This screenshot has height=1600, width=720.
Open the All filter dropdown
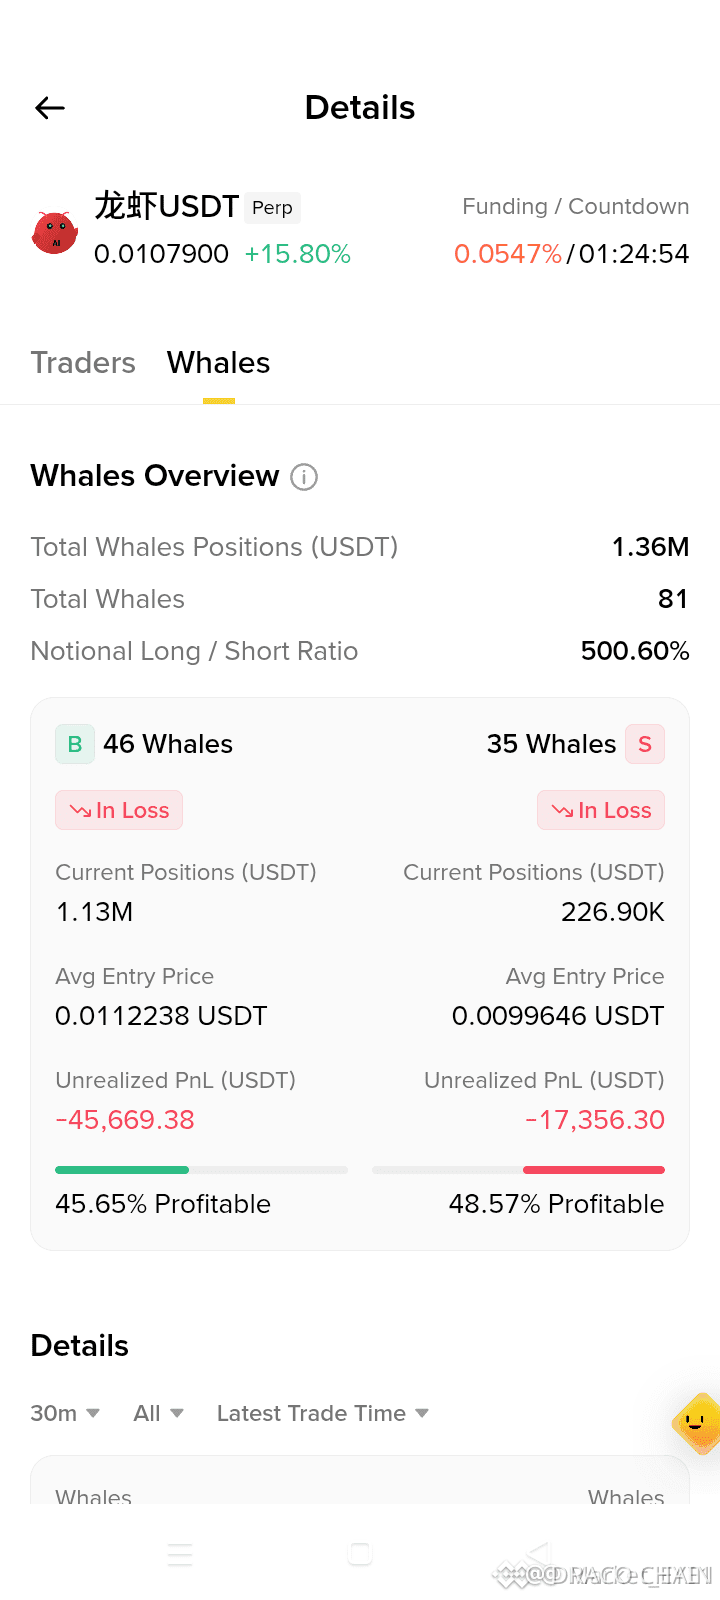[x=159, y=1413]
